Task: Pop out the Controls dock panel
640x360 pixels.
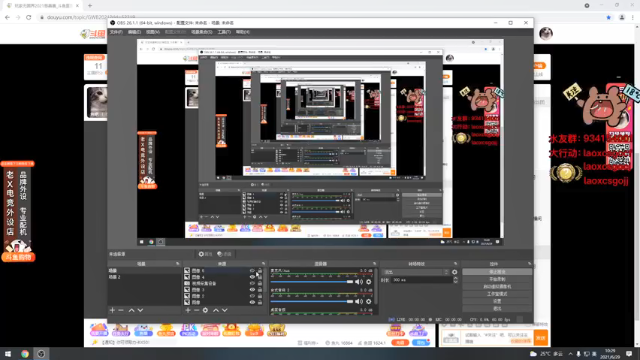Action: [x=529, y=264]
